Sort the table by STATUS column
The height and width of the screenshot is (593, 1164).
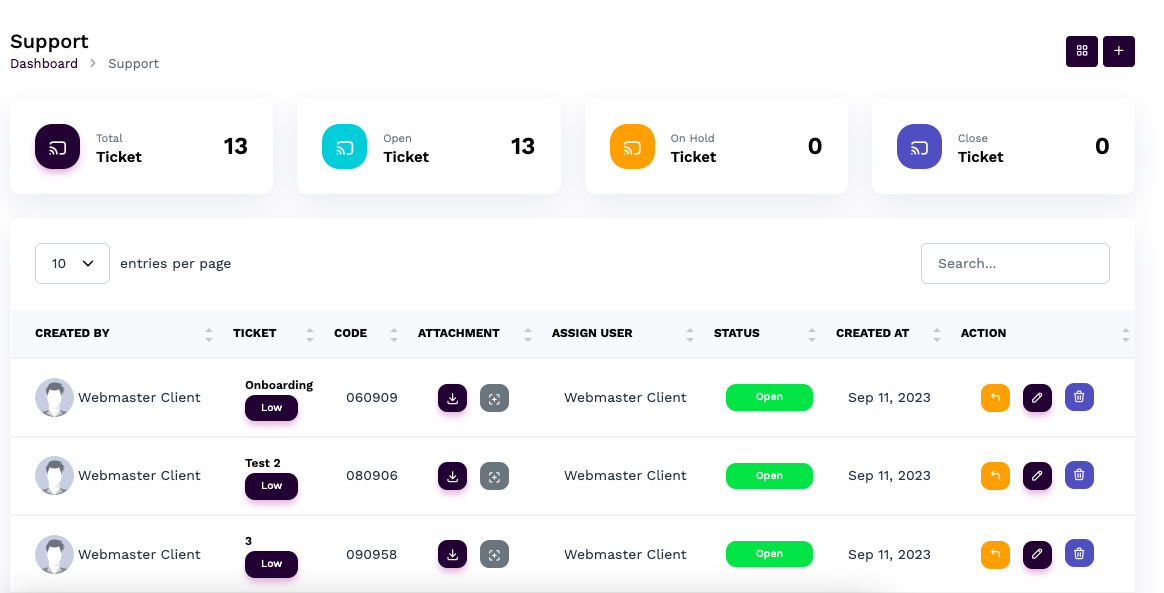point(735,333)
